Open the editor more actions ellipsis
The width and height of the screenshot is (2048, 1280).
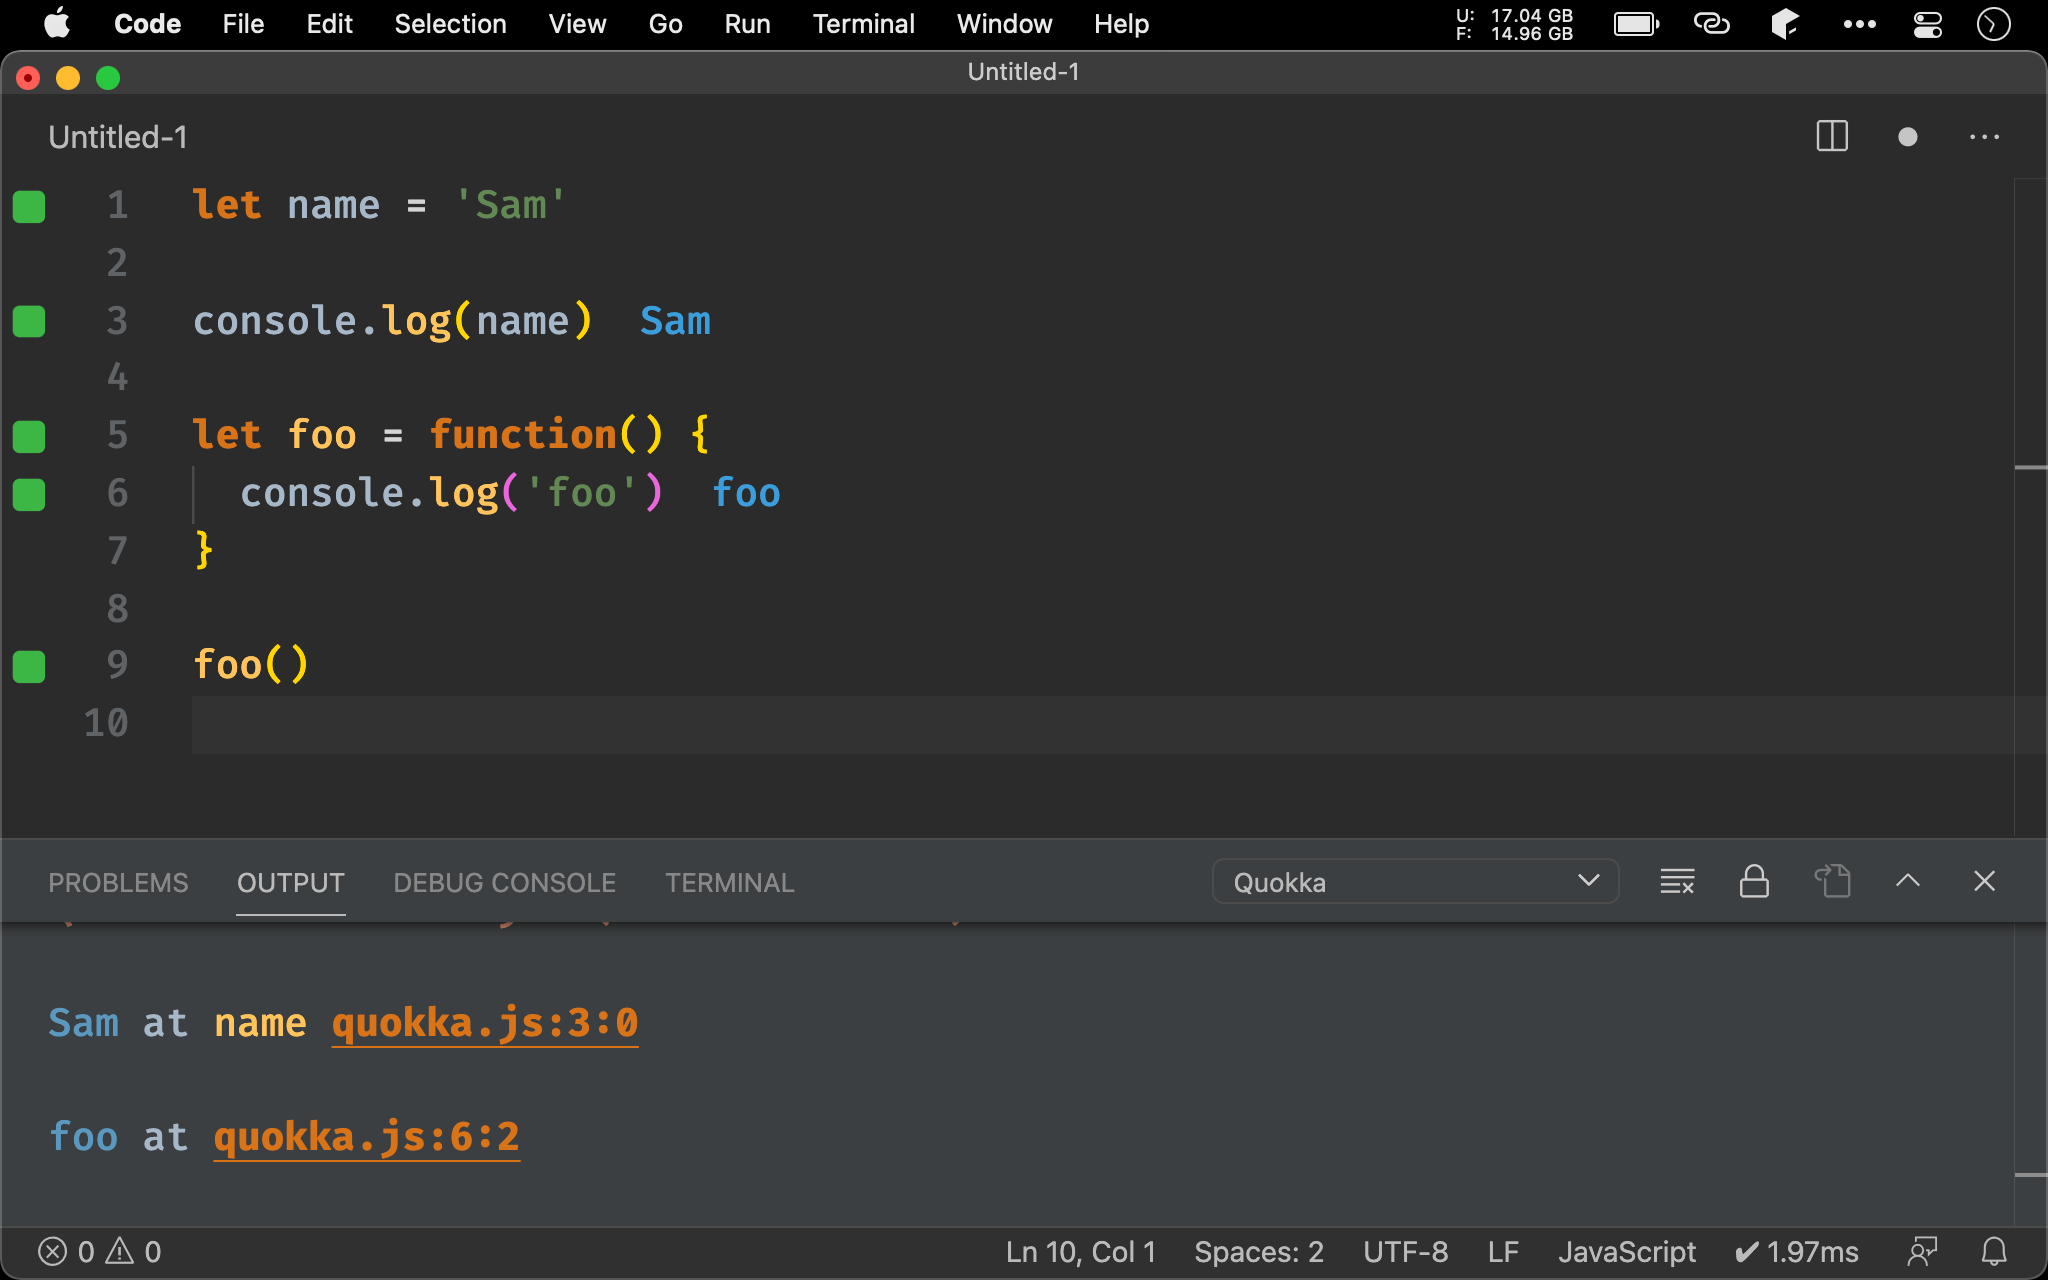point(1984,137)
